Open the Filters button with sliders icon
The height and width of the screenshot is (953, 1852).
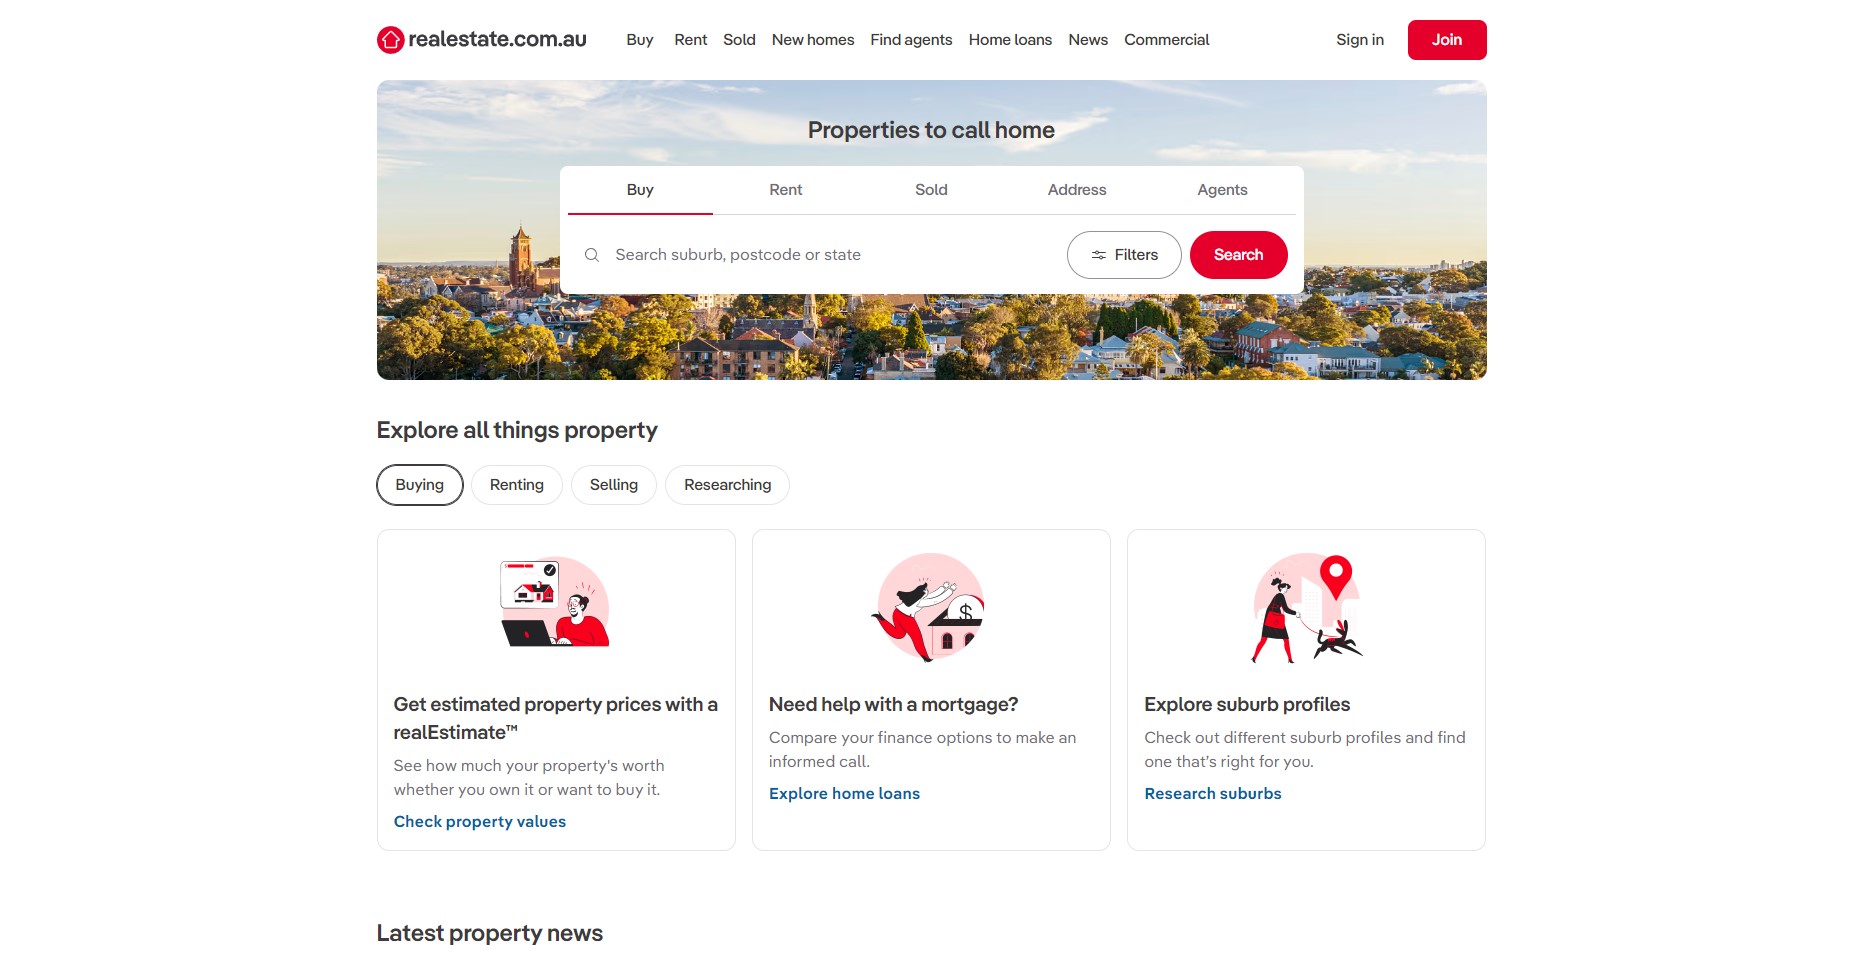pyautogui.click(x=1124, y=255)
